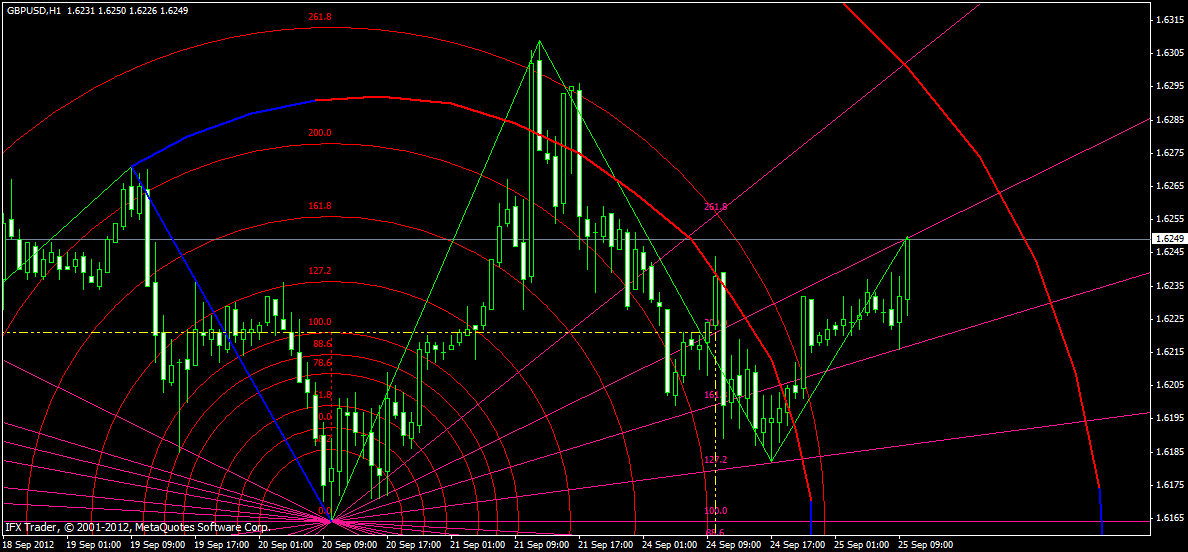Click the magenta 100.0 Fibonacci label
Viewport: 1188px width, 552px height.
715,510
